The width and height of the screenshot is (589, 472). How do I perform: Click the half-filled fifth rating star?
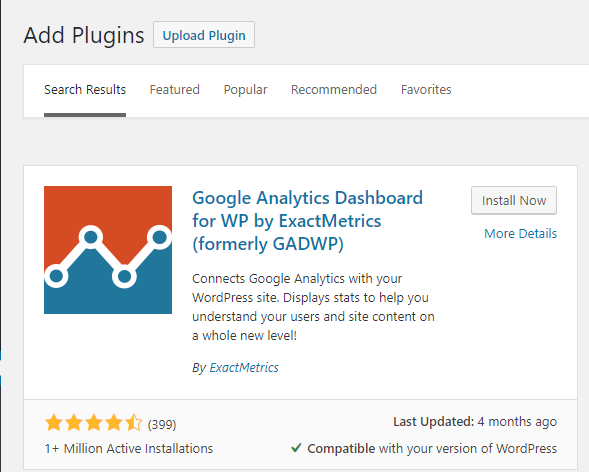(x=134, y=423)
